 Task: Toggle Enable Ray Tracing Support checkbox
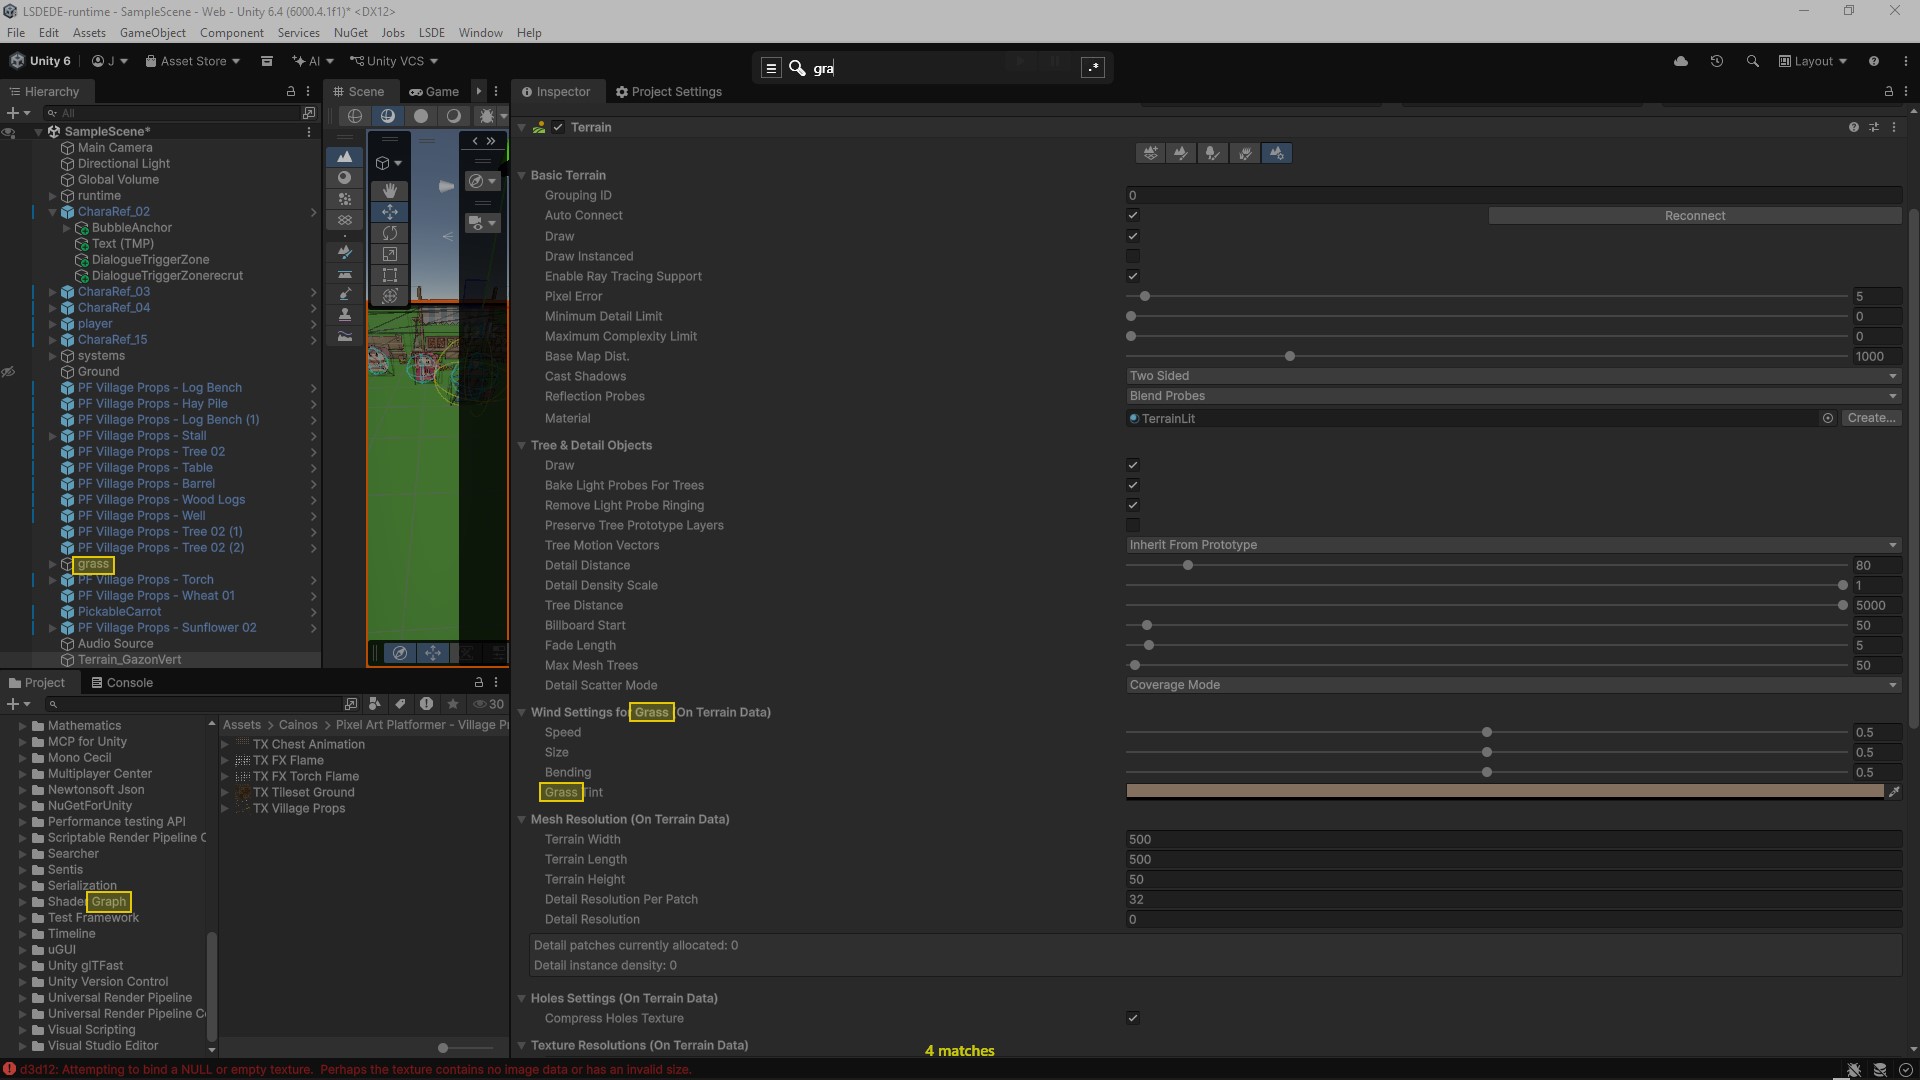1133,276
